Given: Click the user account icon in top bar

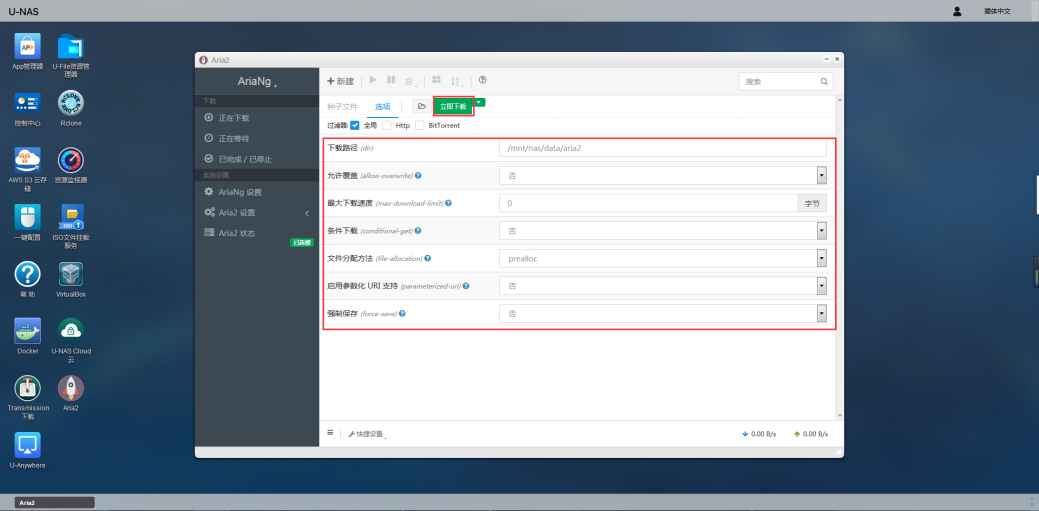Looking at the screenshot, I should click(x=957, y=11).
